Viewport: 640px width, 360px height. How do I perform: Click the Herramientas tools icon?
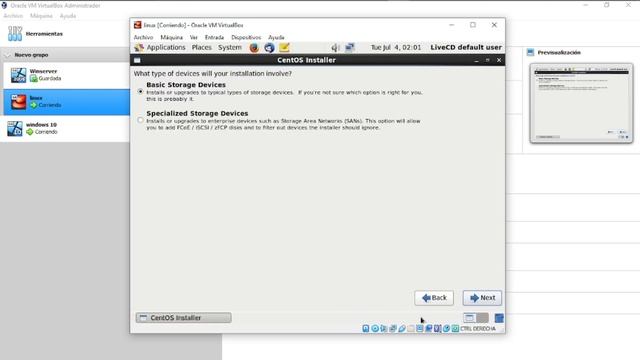(x=15, y=34)
